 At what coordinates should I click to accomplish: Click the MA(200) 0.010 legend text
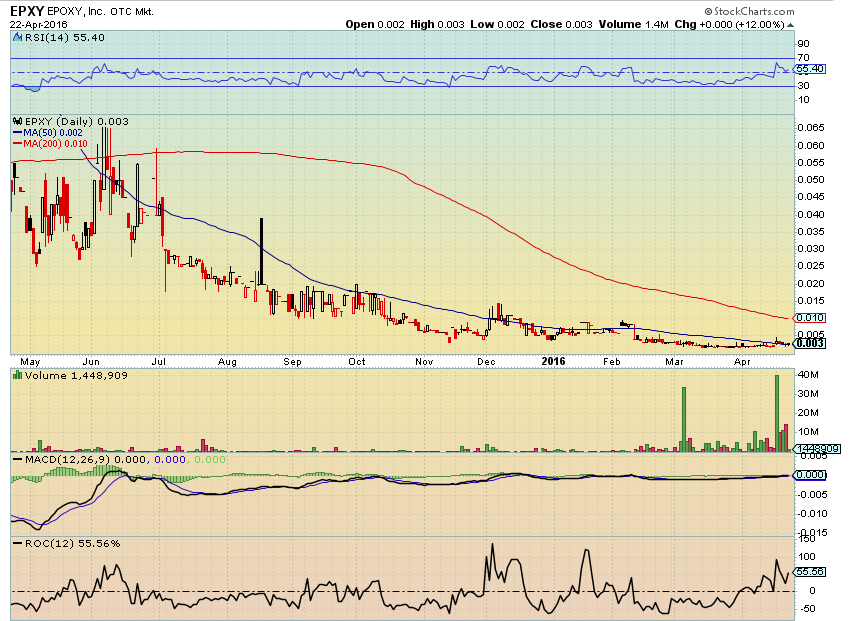tap(55, 144)
